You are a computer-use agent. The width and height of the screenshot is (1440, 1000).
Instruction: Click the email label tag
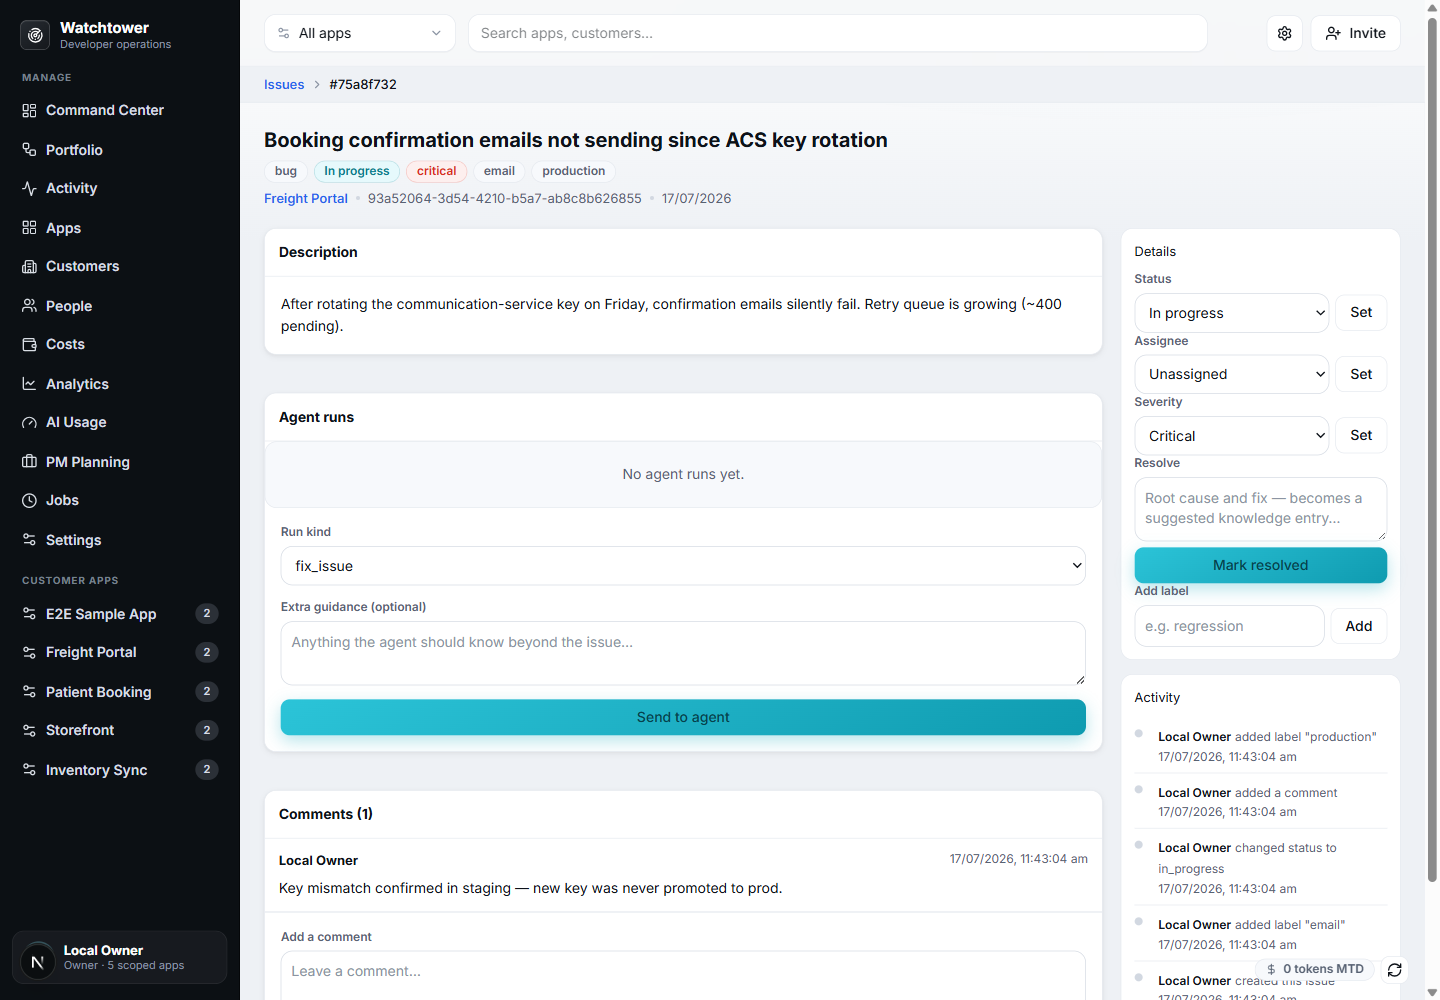pyautogui.click(x=500, y=171)
